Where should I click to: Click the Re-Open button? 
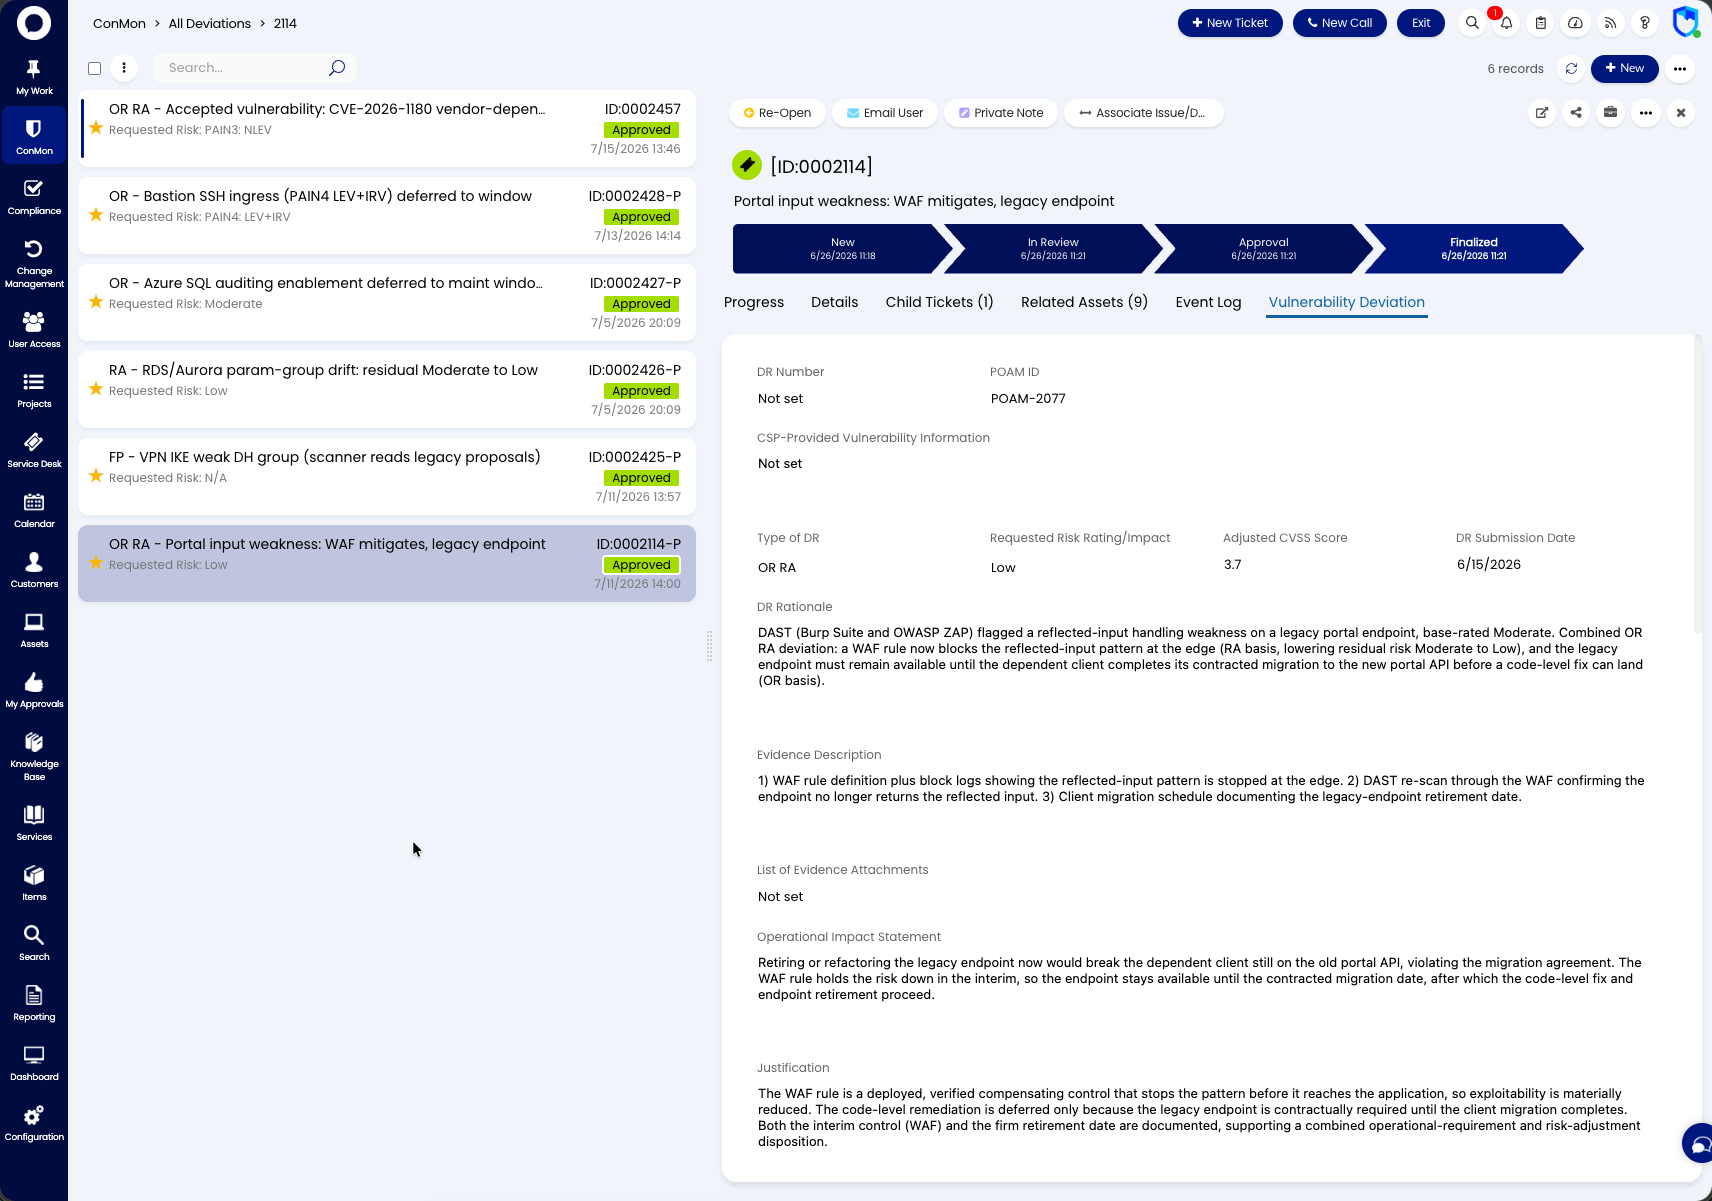(x=778, y=113)
